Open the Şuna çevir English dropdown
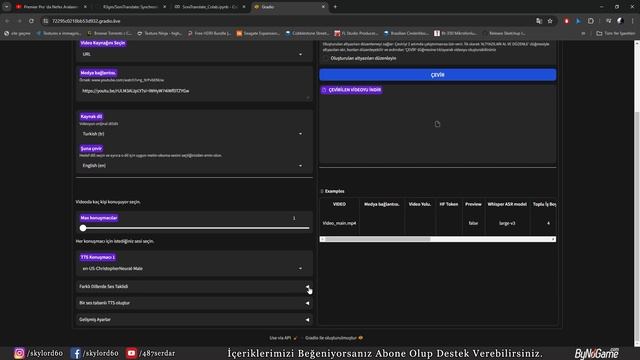 coord(193,165)
